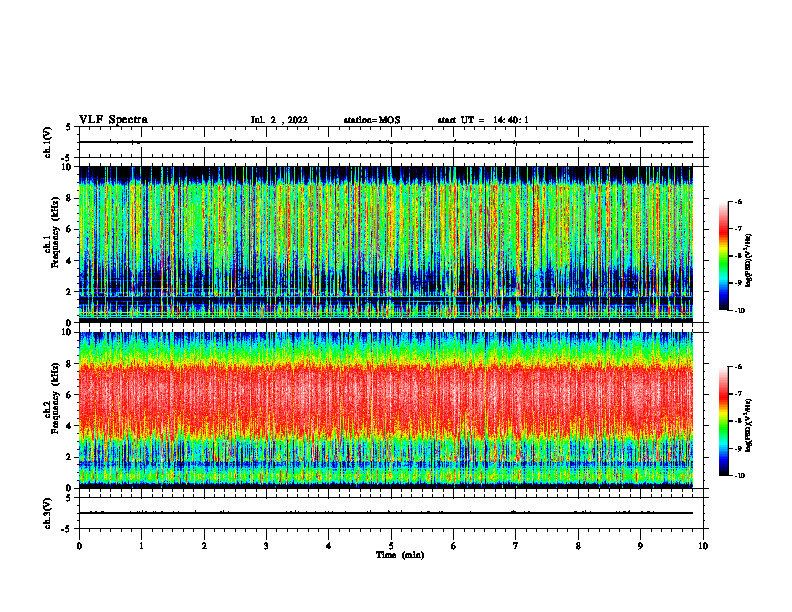This screenshot has width=792, height=612.
Task: Click the "ch.1(V)" axis label at top
Action: pos(47,142)
